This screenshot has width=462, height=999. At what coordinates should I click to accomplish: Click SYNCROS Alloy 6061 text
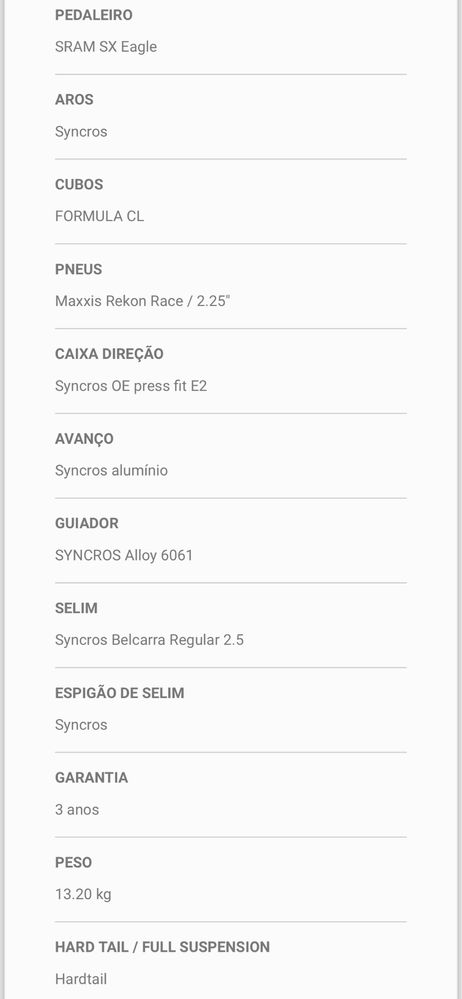124,556
